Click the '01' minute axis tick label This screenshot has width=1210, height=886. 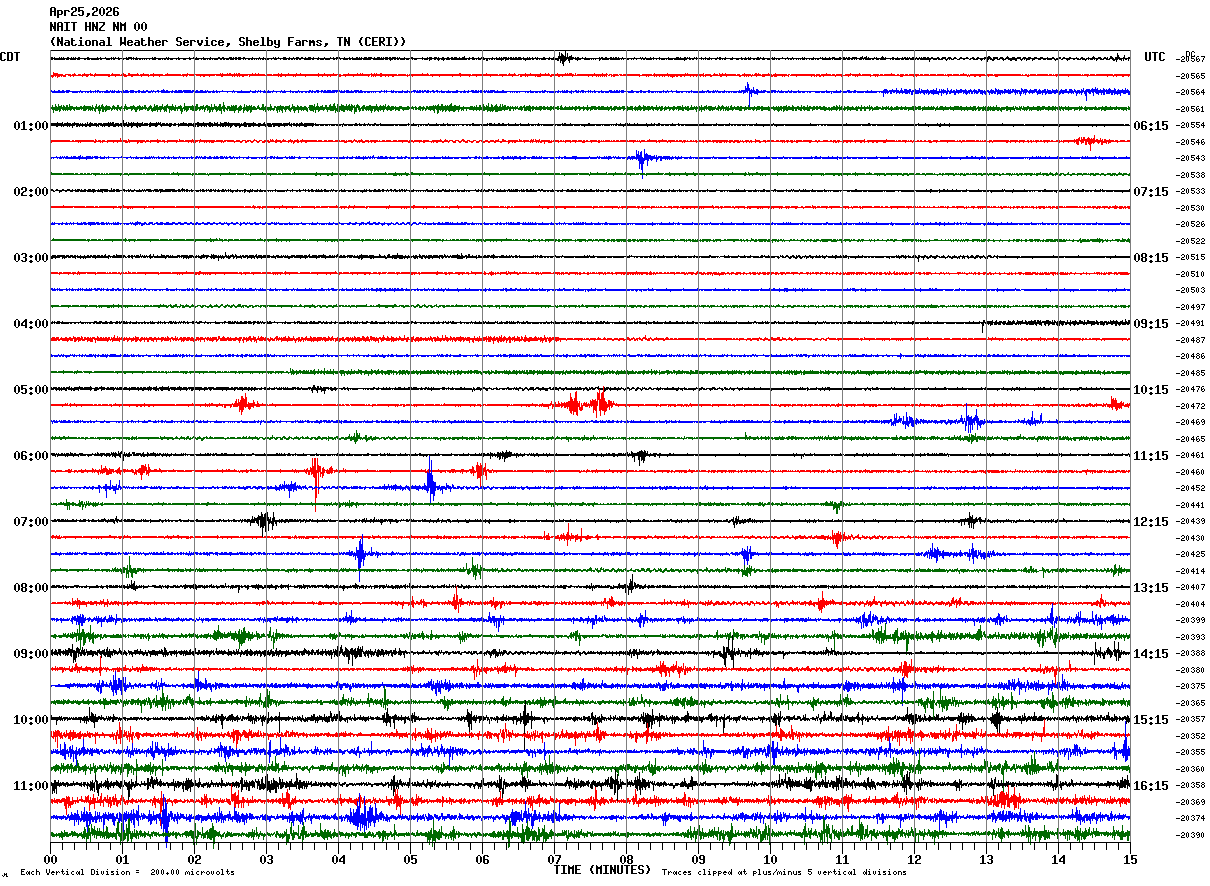122,859
